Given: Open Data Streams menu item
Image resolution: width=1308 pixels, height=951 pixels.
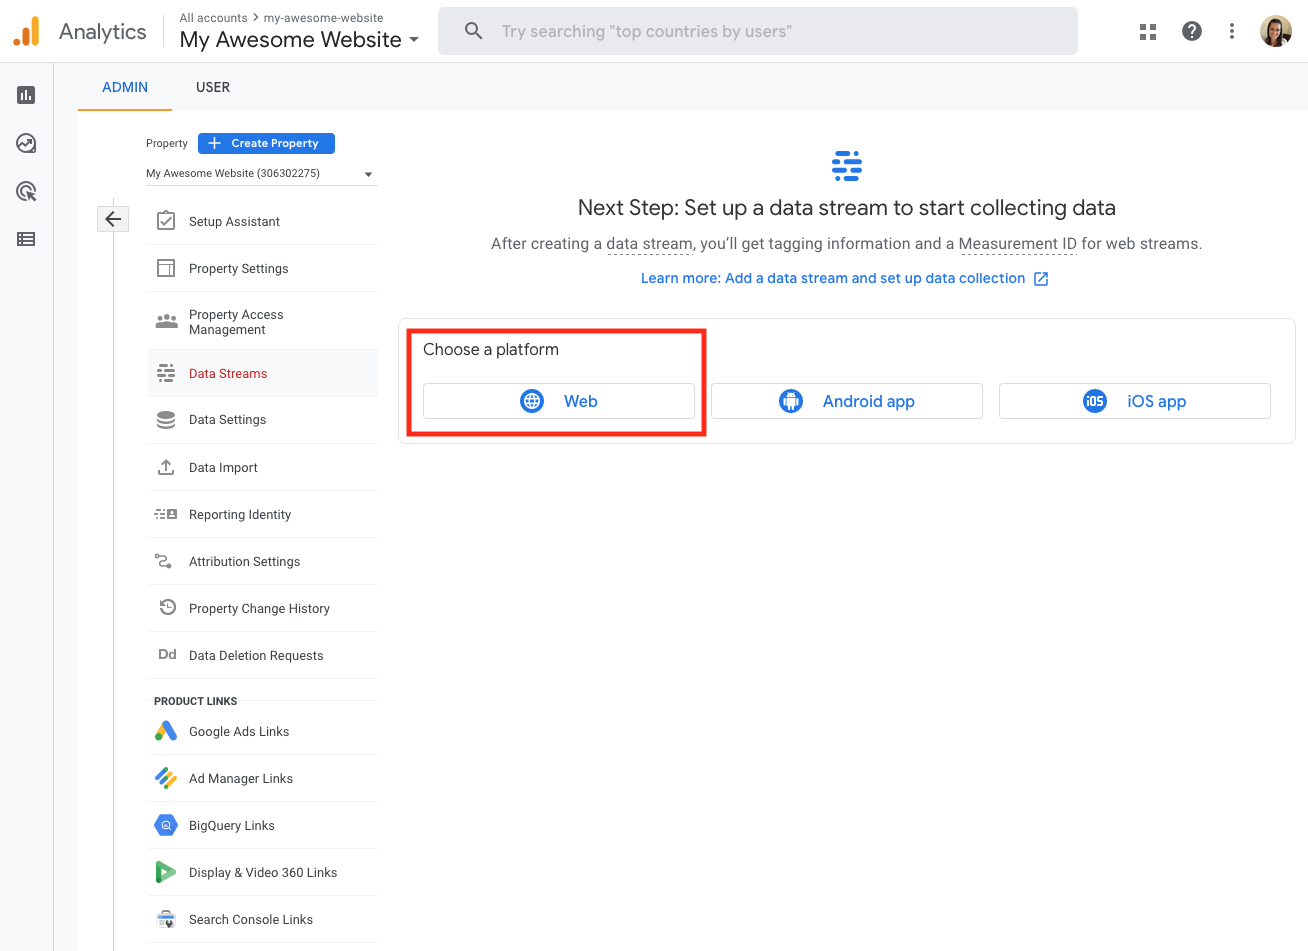Looking at the screenshot, I should click(263, 373).
